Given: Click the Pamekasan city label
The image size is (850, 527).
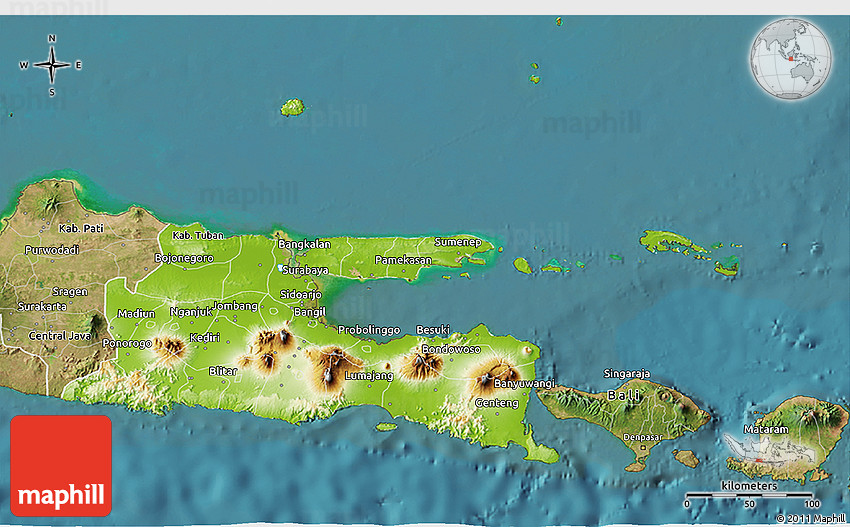Looking at the screenshot, I should [403, 260].
